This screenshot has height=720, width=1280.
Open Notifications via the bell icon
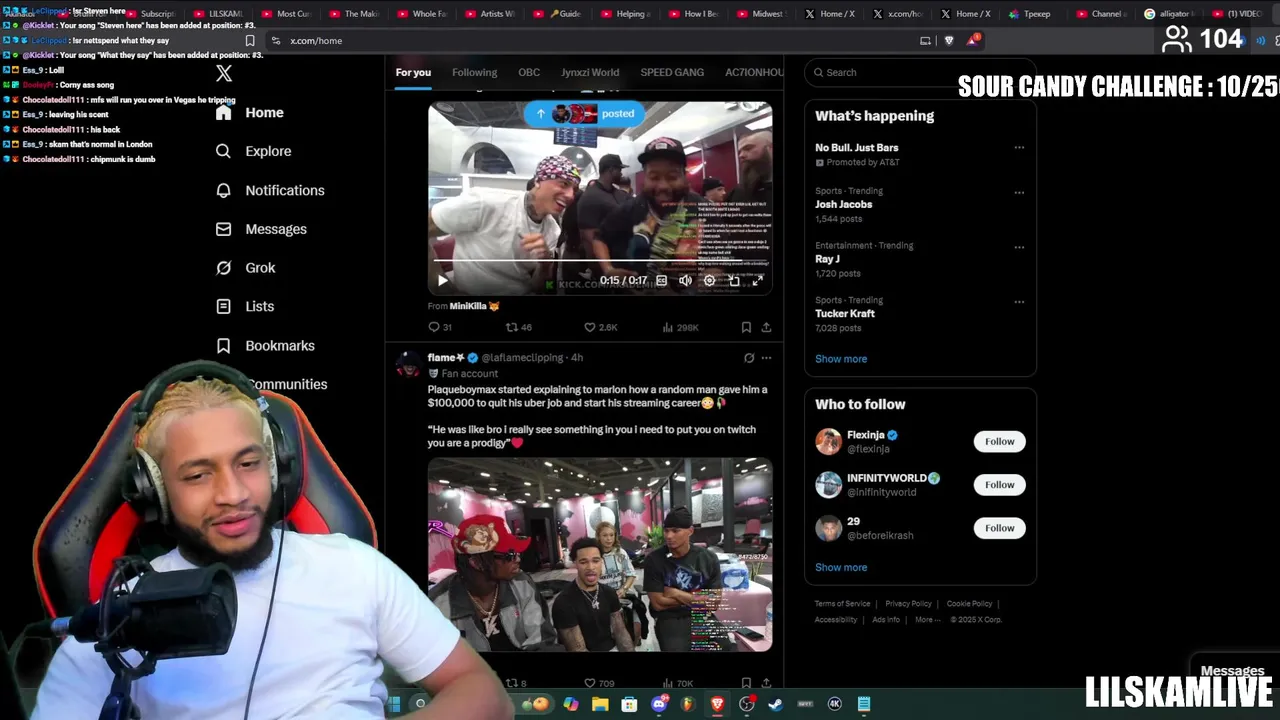pyautogui.click(x=270, y=190)
